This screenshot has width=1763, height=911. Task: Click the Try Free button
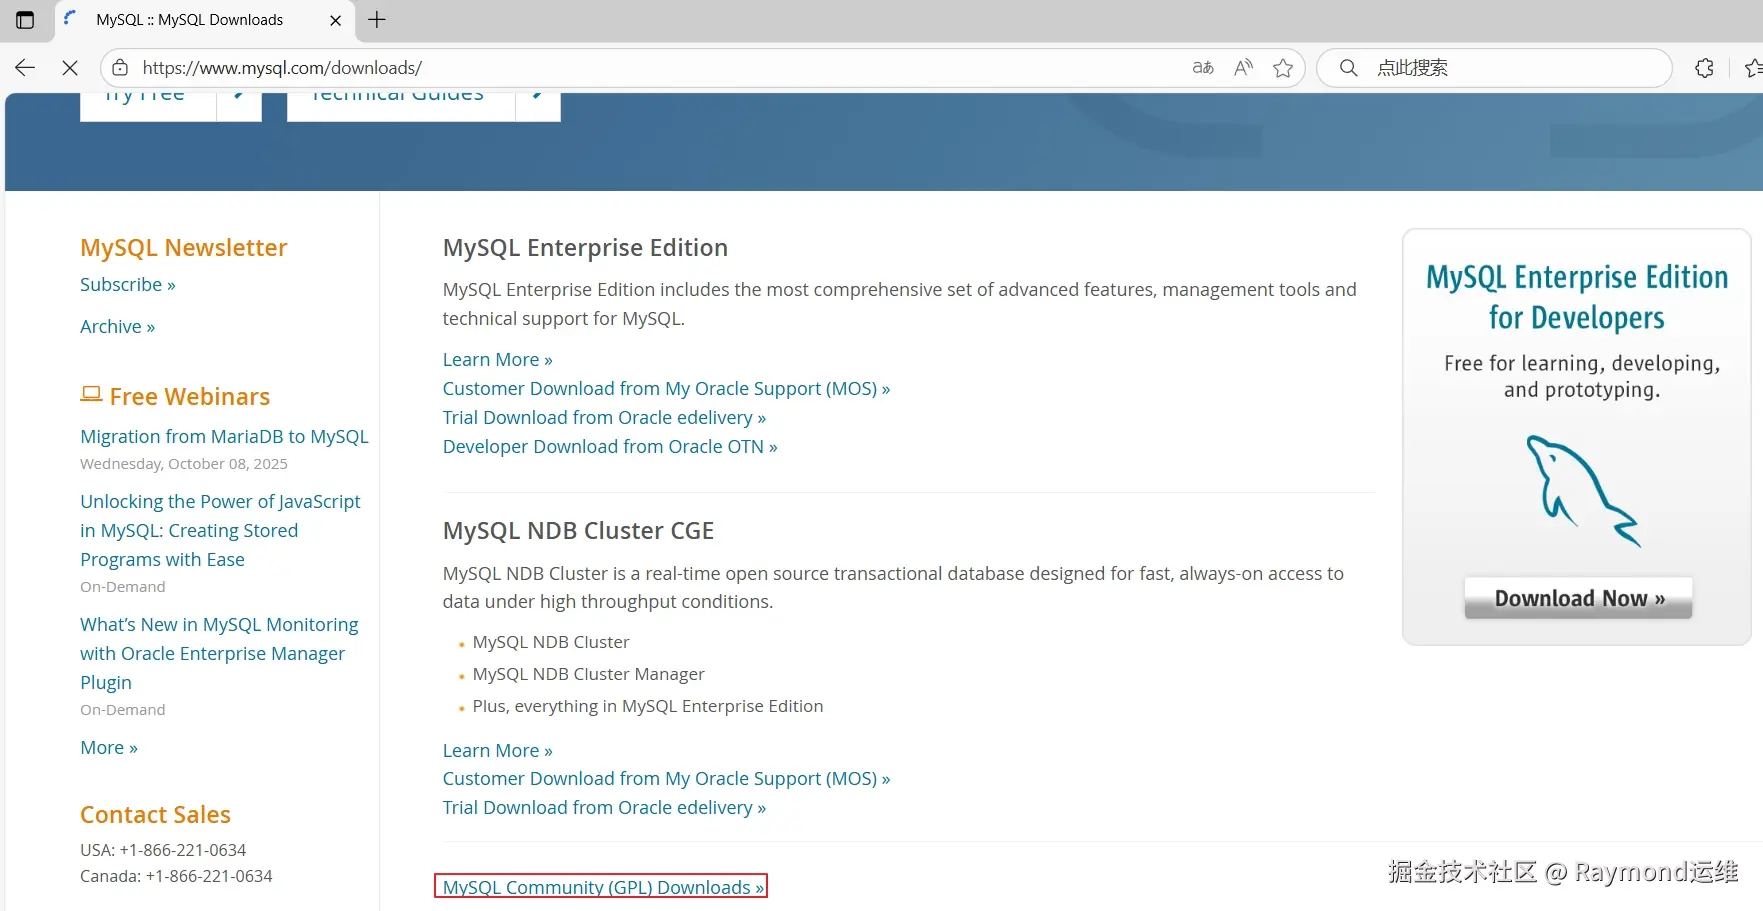(148, 105)
